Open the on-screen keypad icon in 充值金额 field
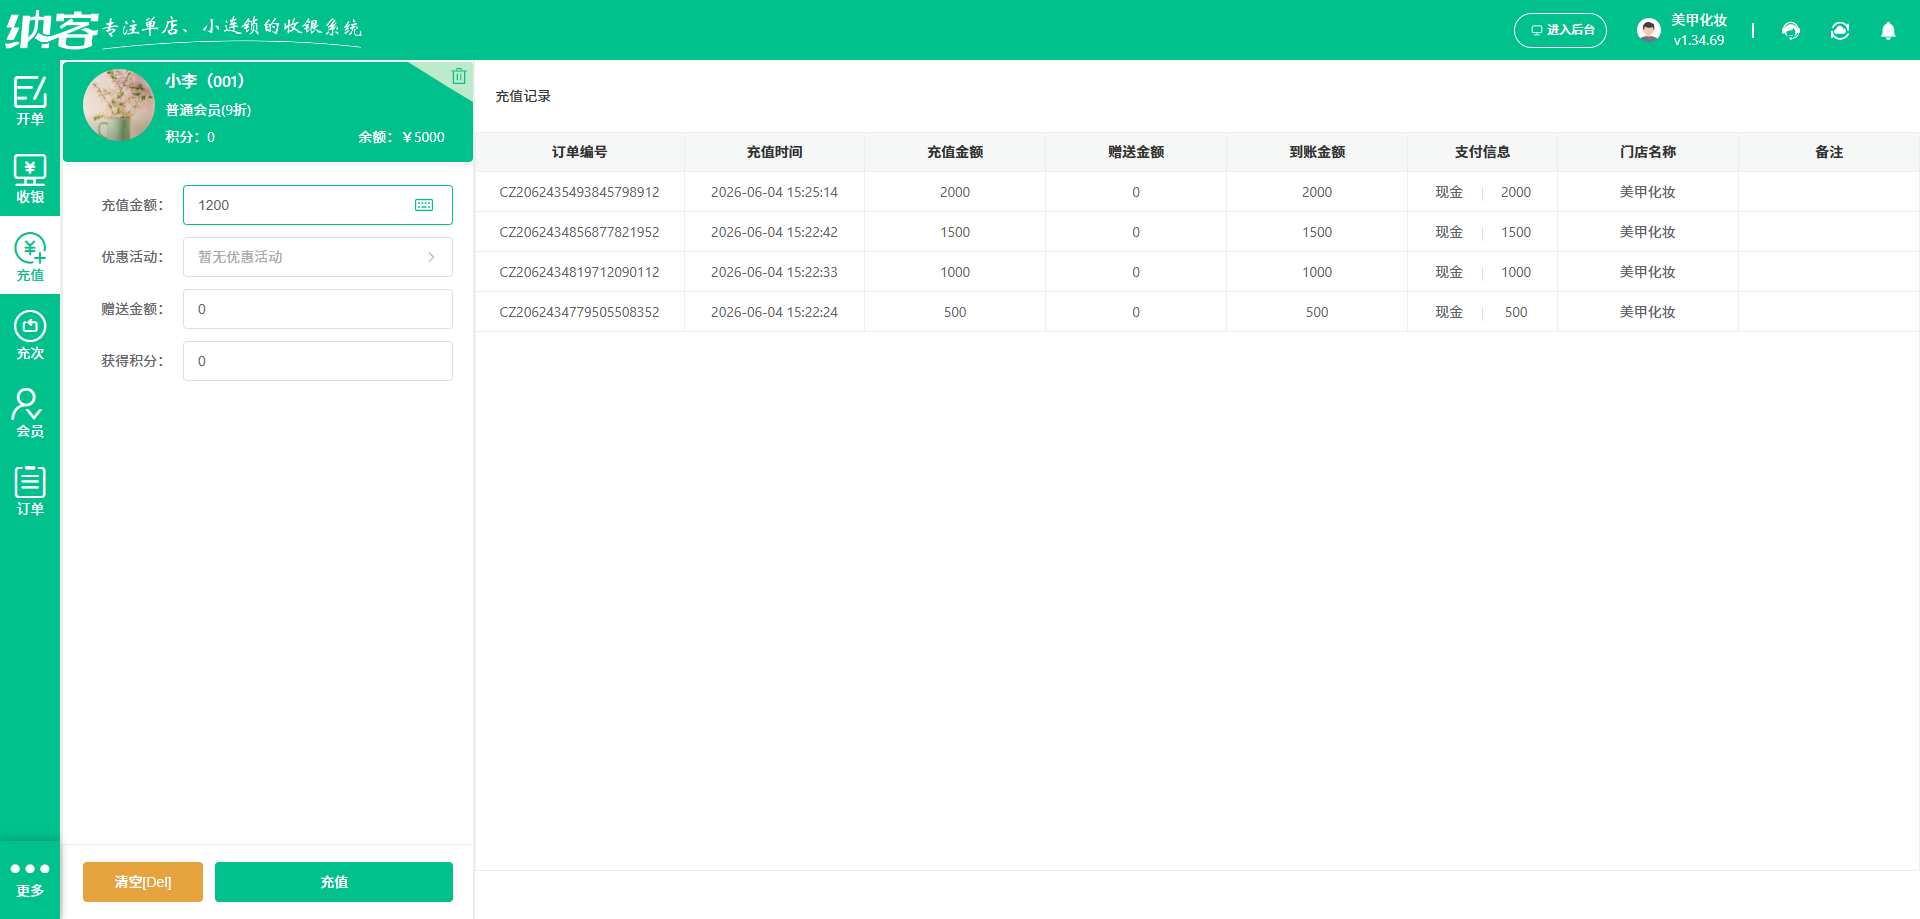The image size is (1920, 919). [x=424, y=205]
